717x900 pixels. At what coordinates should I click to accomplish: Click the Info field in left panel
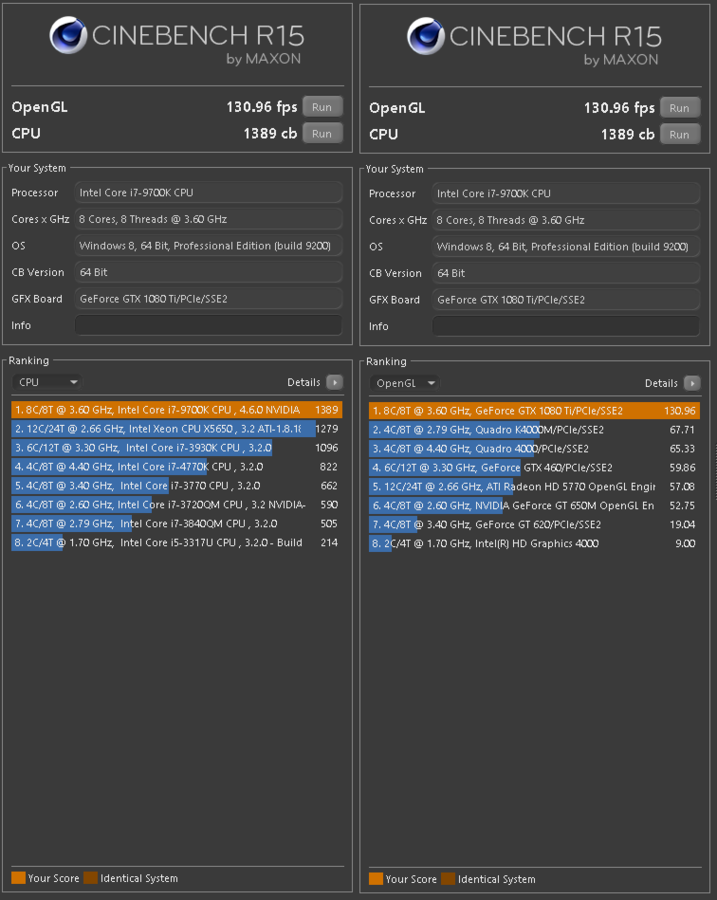[x=208, y=325]
